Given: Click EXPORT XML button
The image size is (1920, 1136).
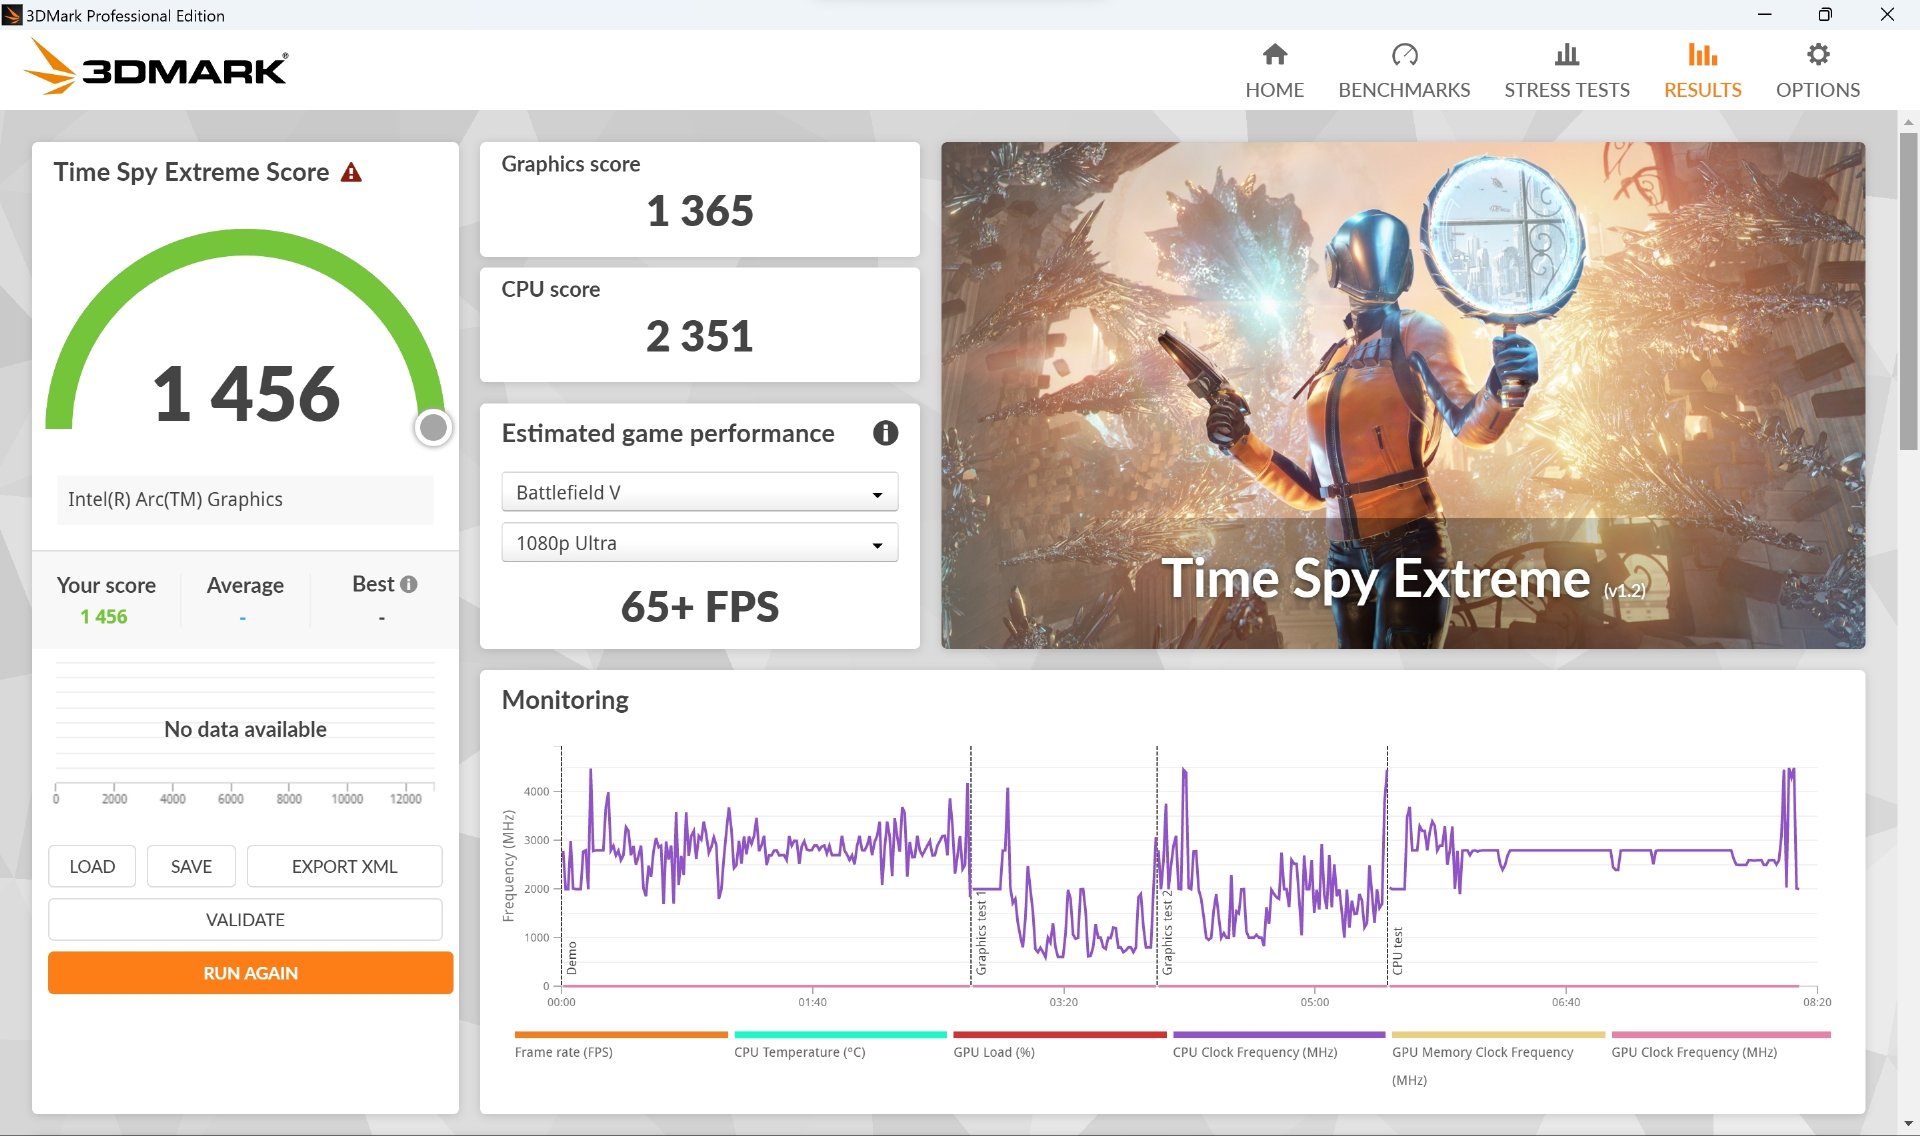Looking at the screenshot, I should (x=344, y=866).
